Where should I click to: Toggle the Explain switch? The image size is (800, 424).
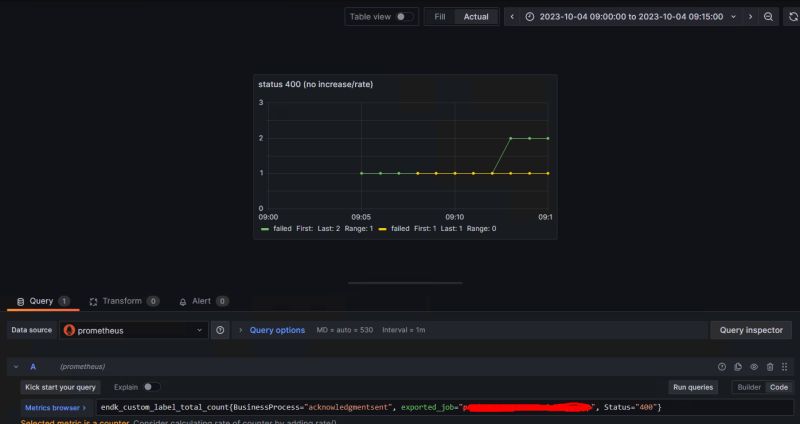(151, 387)
